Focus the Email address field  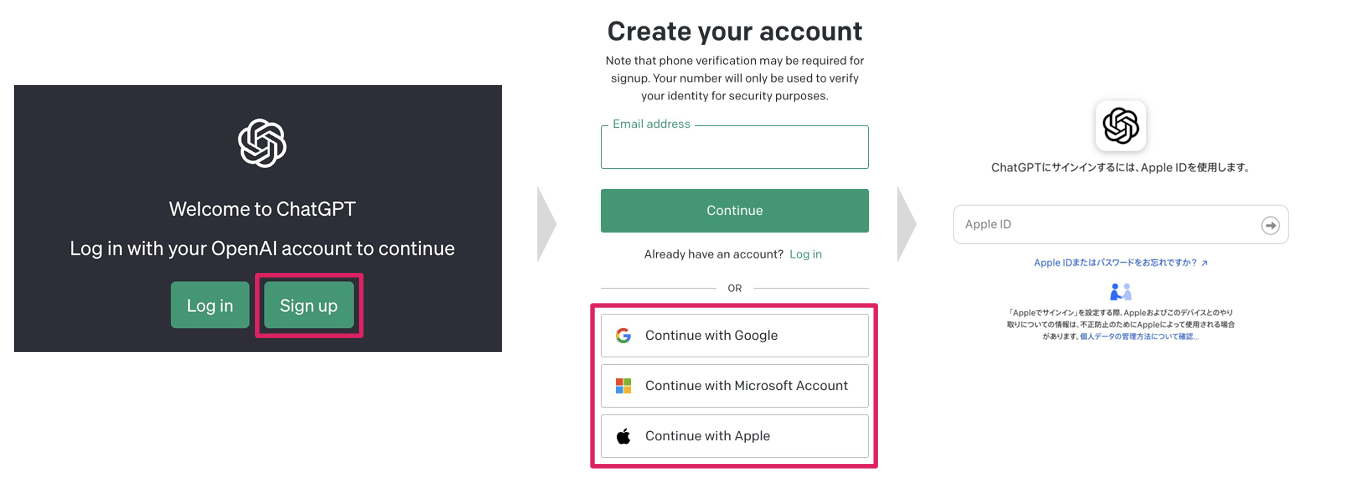[734, 150]
